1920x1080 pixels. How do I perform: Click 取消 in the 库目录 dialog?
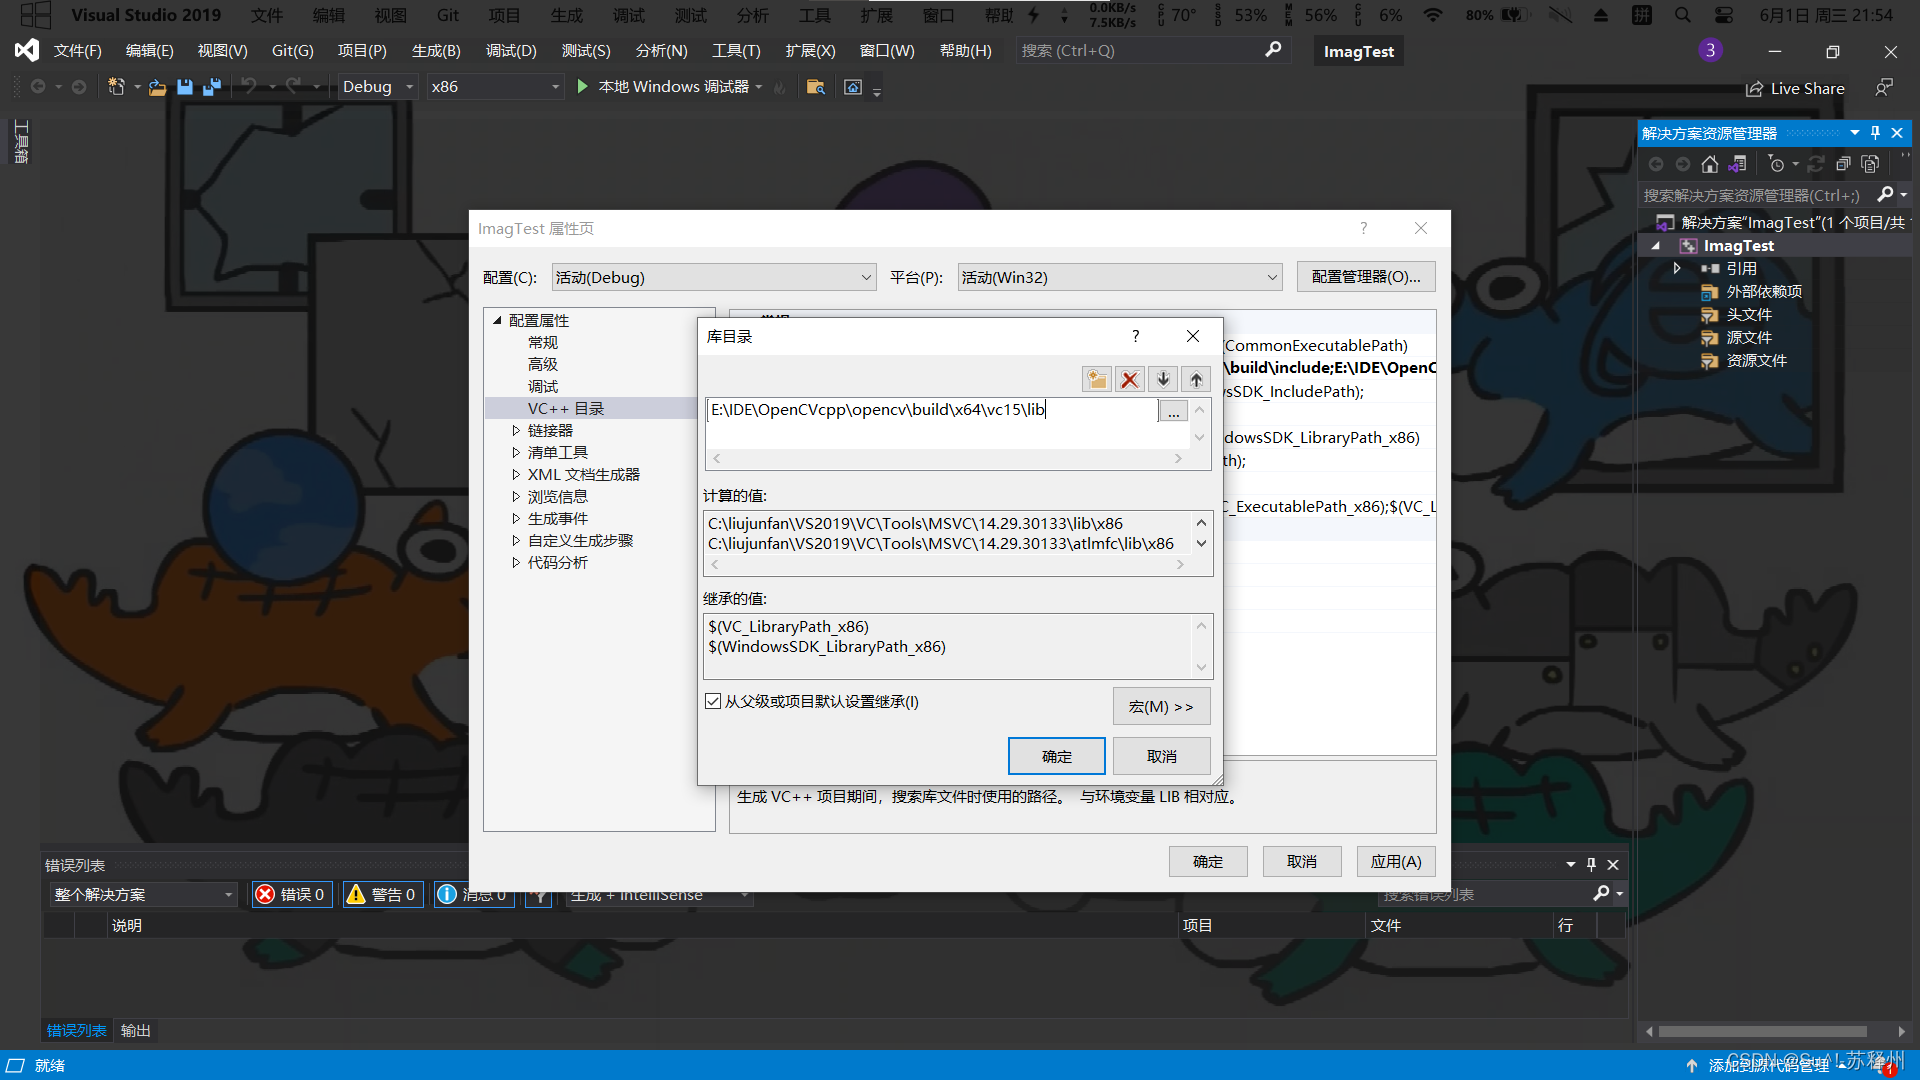coord(1161,756)
